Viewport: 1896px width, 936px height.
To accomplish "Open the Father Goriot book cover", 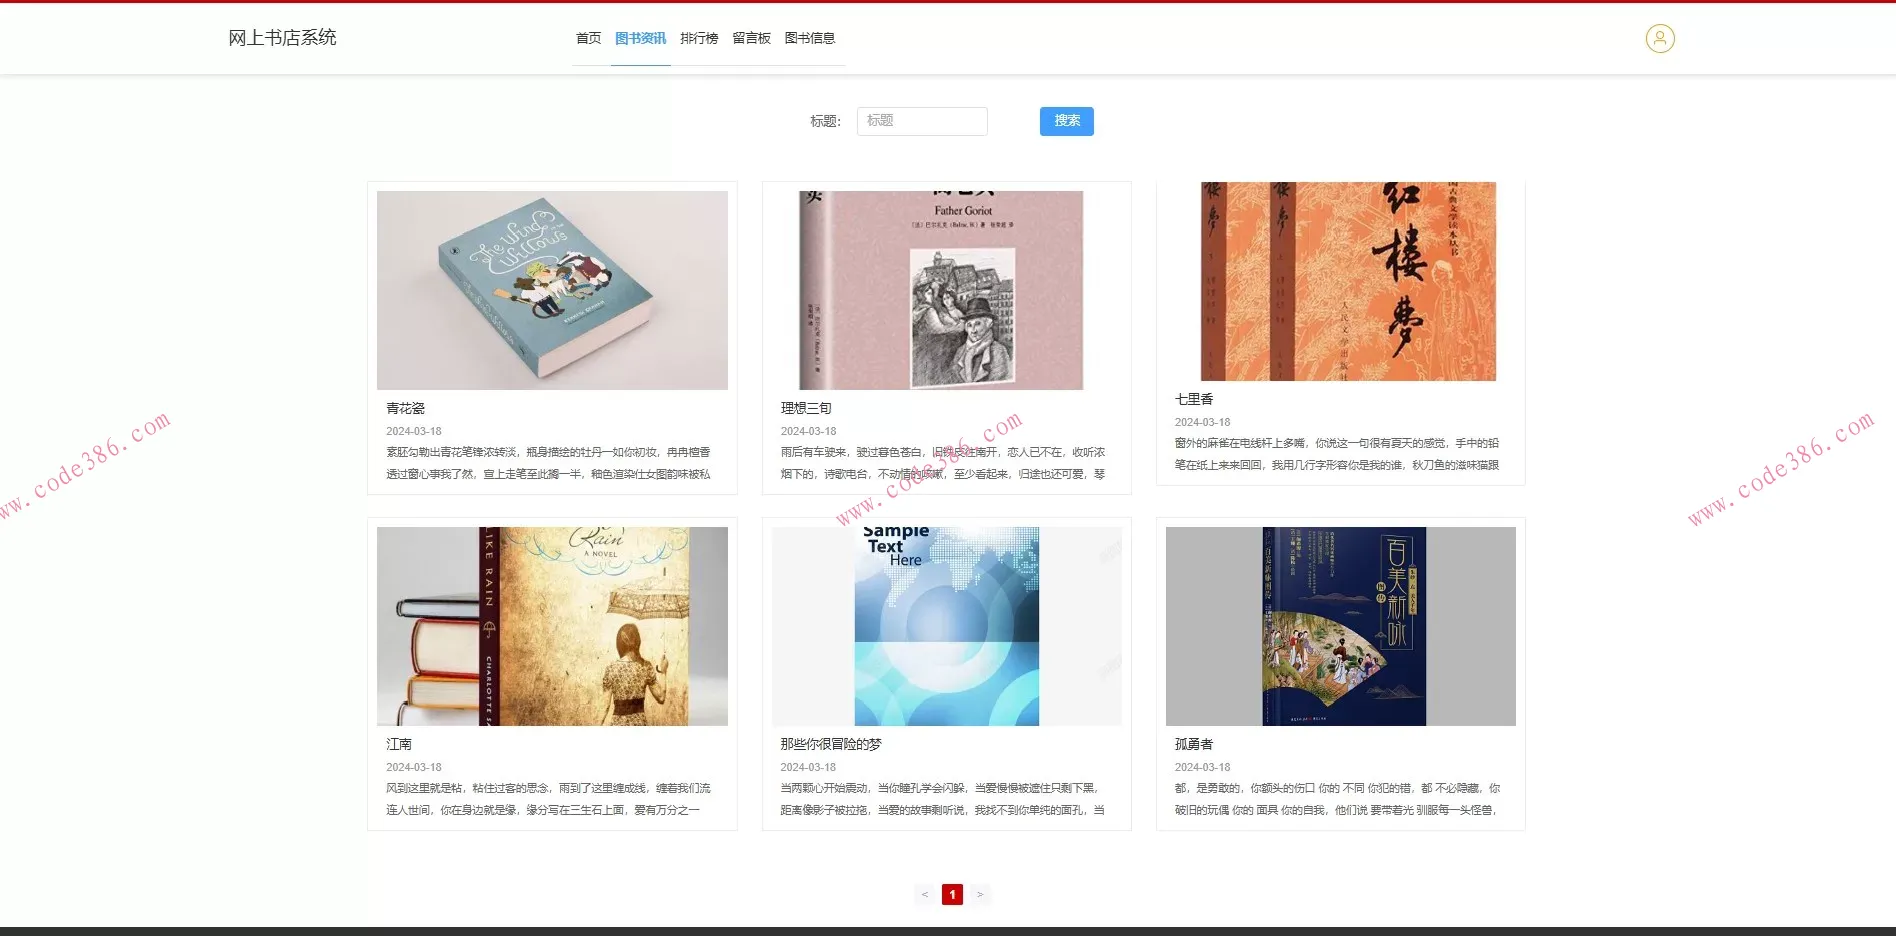I will click(x=941, y=290).
